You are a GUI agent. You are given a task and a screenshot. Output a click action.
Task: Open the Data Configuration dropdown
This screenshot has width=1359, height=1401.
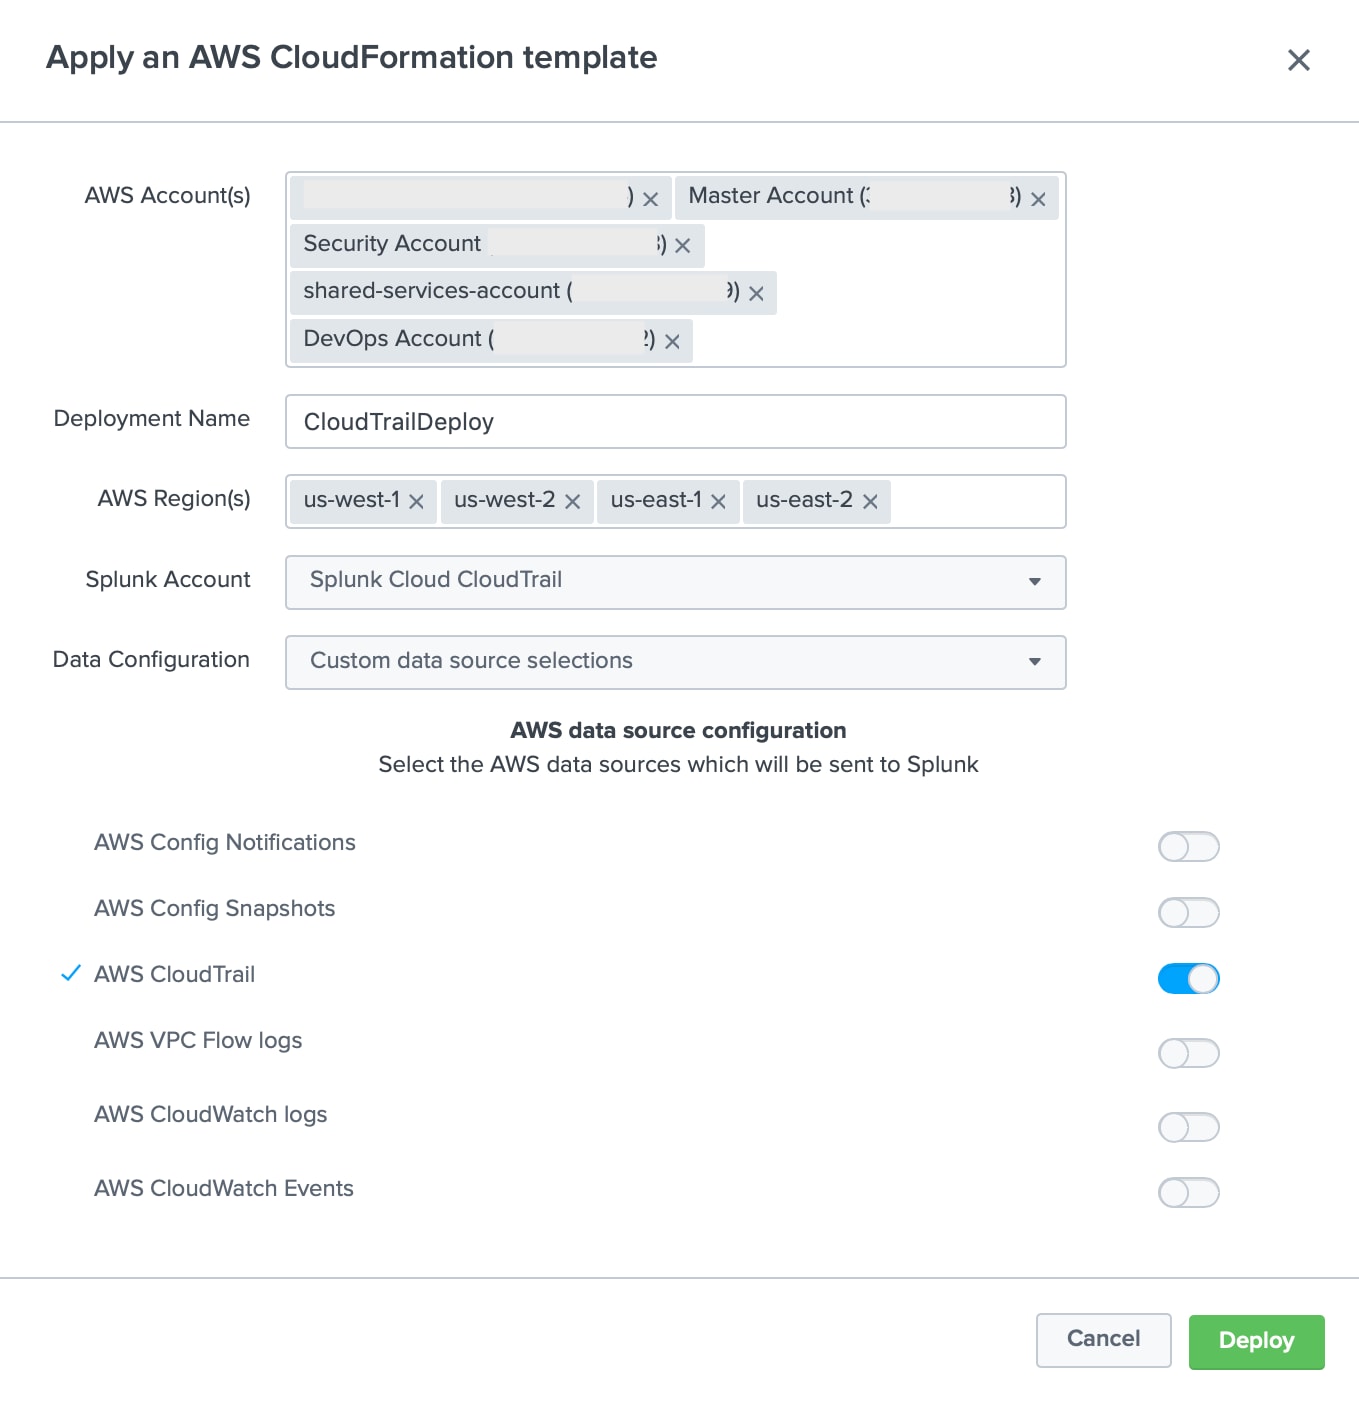pos(676,662)
